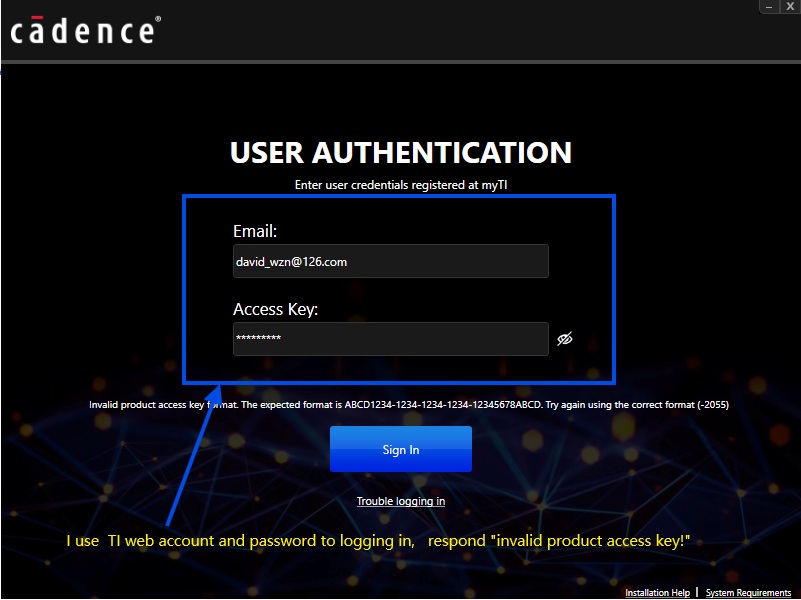Viewport: 801px width, 600px height.
Task: Open the Trouble logging in link
Action: 401,501
